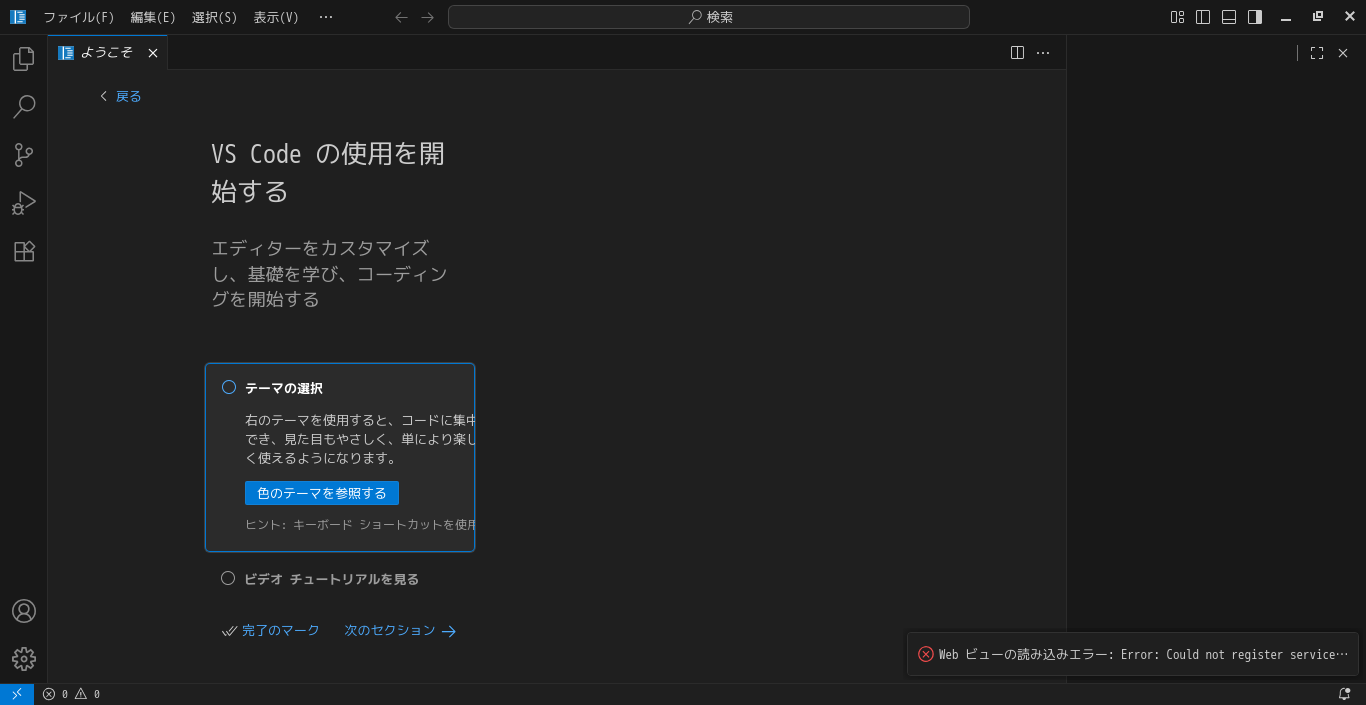
Task: Open the notifications bell in status bar
Action: click(x=1344, y=694)
